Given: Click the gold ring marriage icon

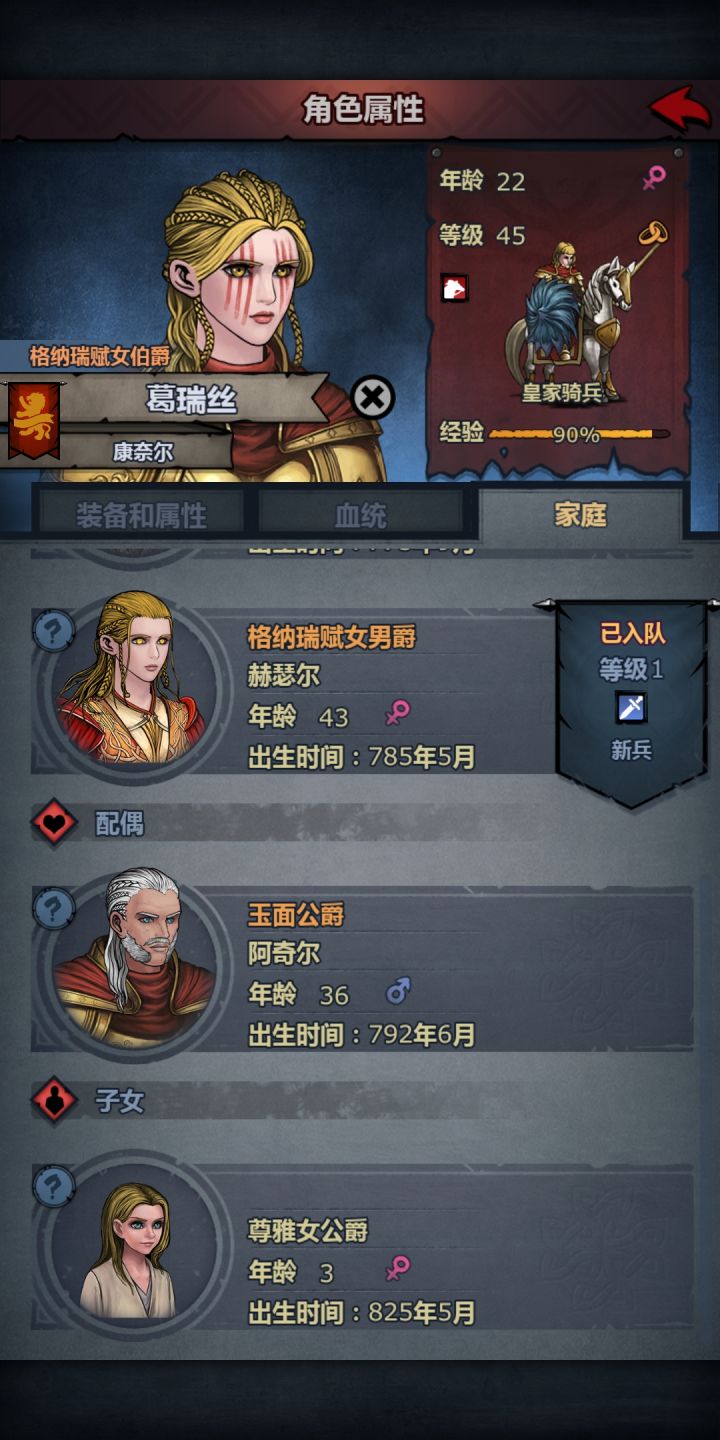Looking at the screenshot, I should pyautogui.click(x=653, y=235).
